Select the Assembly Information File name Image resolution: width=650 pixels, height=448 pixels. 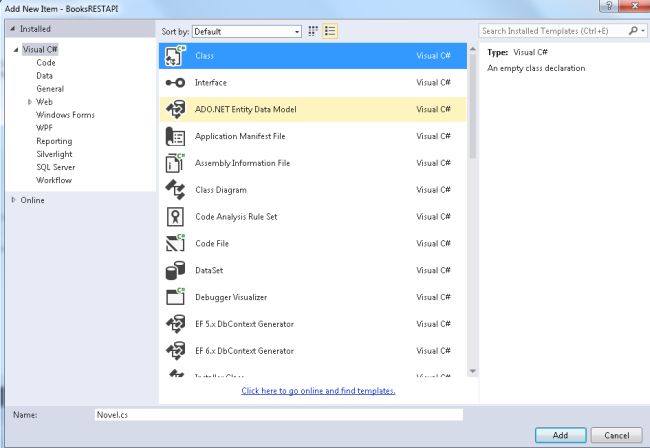click(x=243, y=163)
